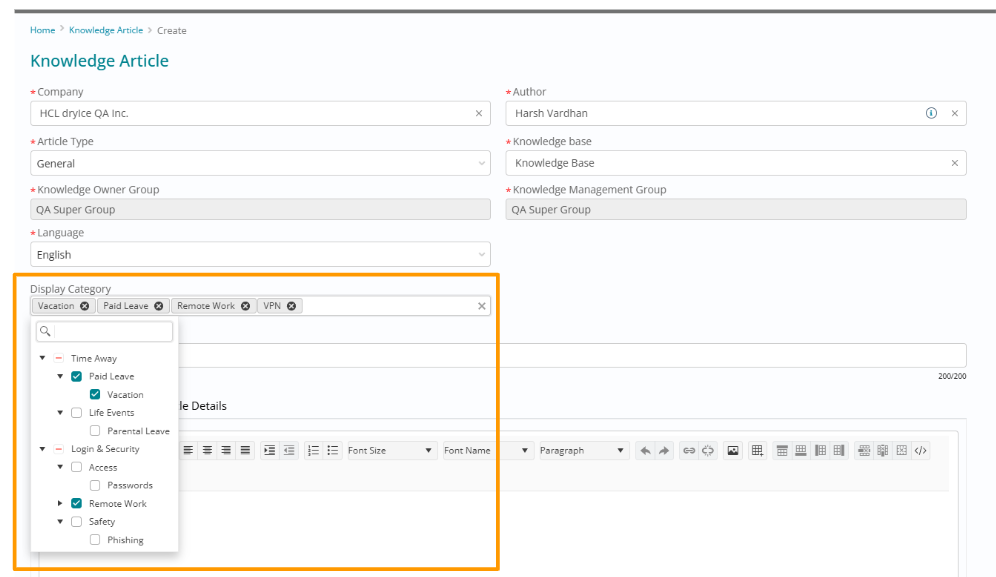
Task: Check the Safety checkbox
Action: point(76,522)
